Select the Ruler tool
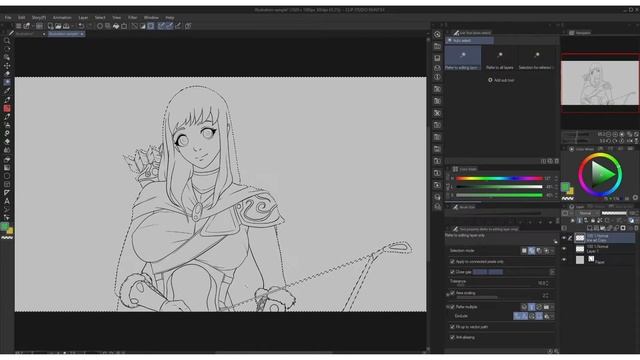Image resolution: width=640 pixels, height=360 pixels. click(7, 193)
